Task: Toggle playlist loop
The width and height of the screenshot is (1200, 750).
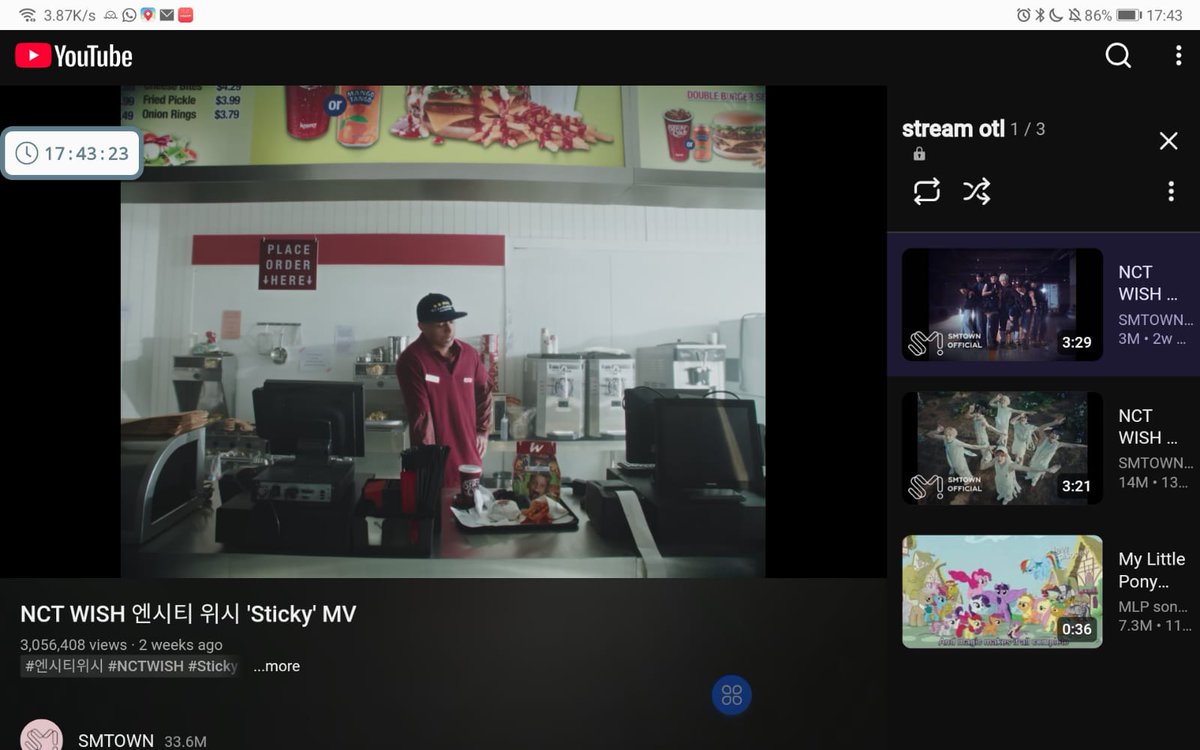Action: 927,191
